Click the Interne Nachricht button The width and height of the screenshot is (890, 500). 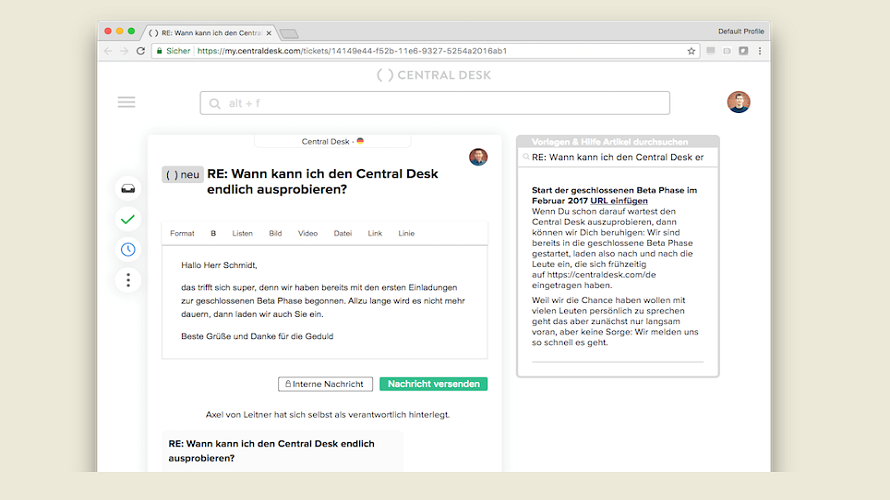[325, 384]
